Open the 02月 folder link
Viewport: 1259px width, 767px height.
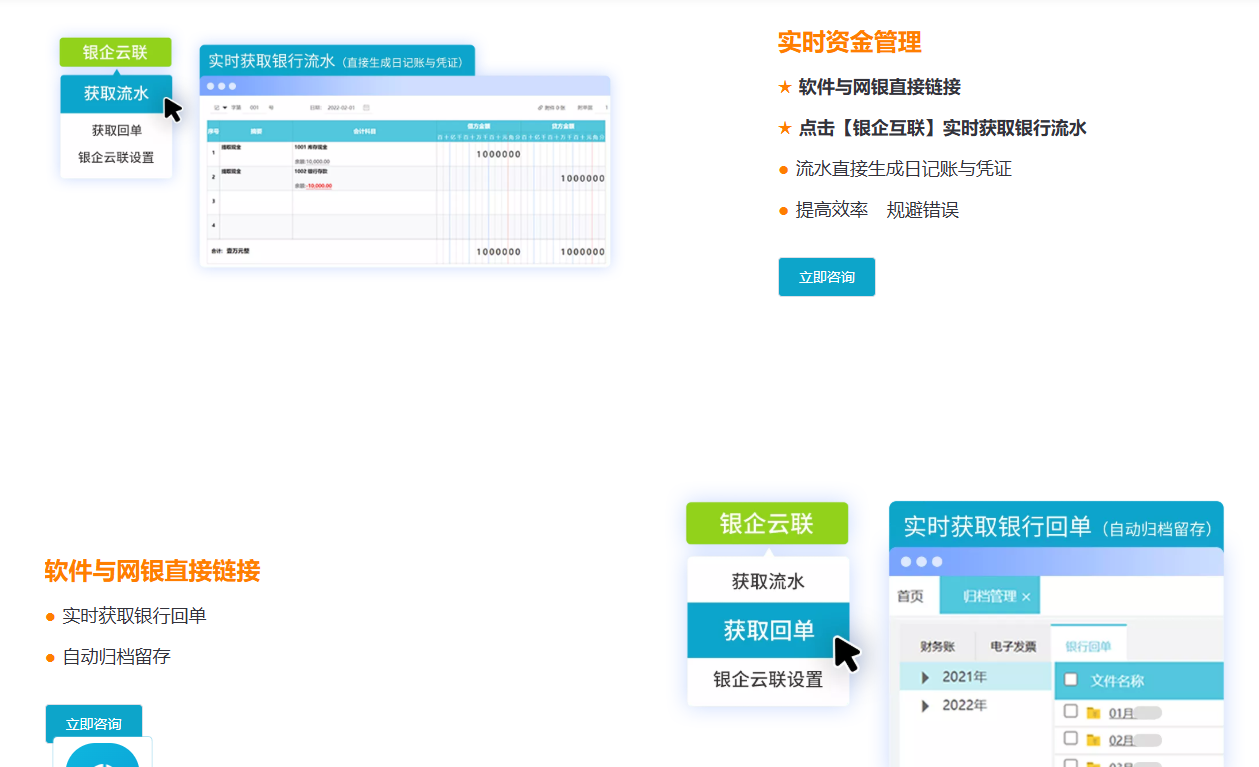[1122, 740]
